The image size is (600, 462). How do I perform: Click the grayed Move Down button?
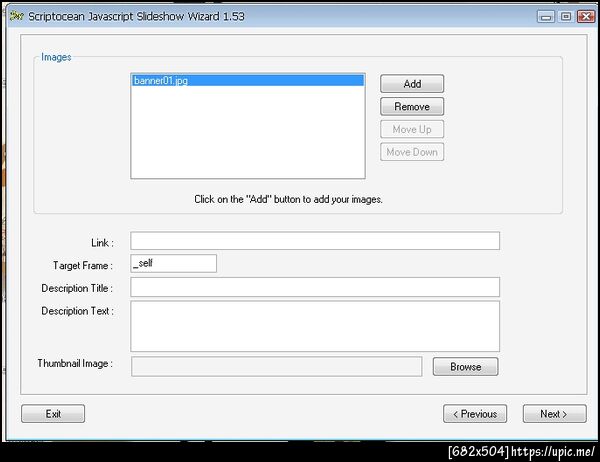[x=412, y=152]
